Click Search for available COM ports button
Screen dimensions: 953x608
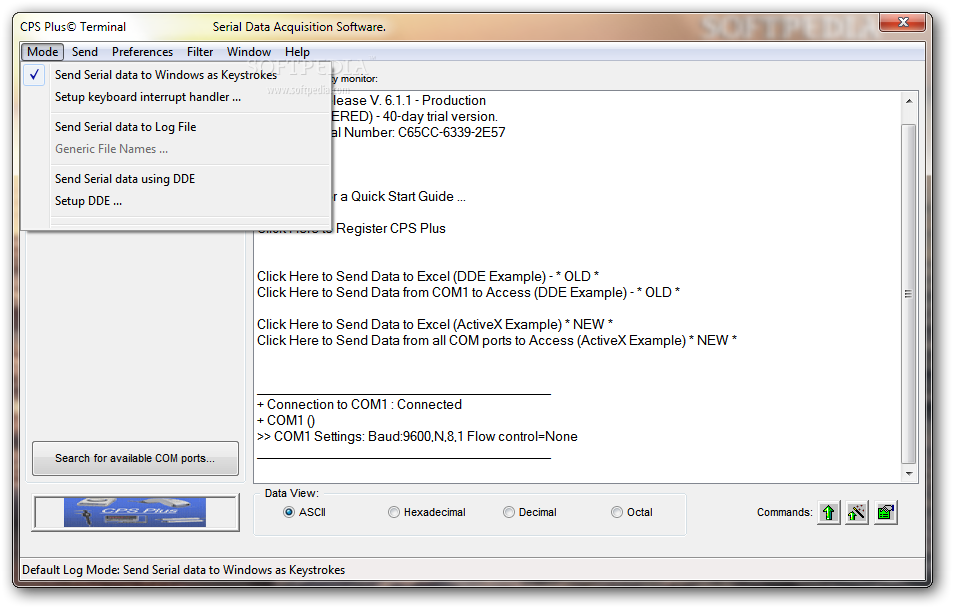point(135,458)
